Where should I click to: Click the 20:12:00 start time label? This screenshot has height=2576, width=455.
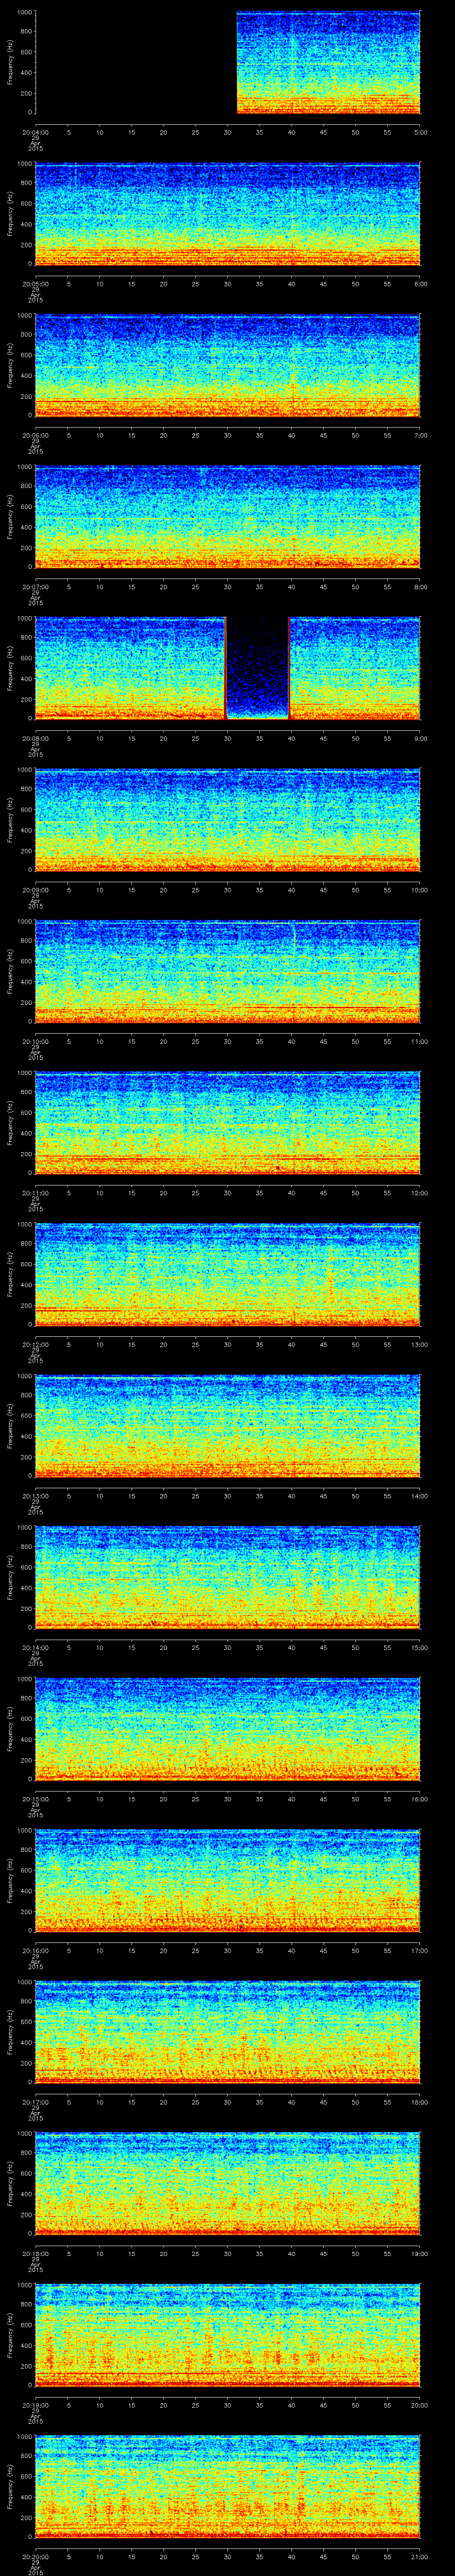pyautogui.click(x=35, y=1344)
